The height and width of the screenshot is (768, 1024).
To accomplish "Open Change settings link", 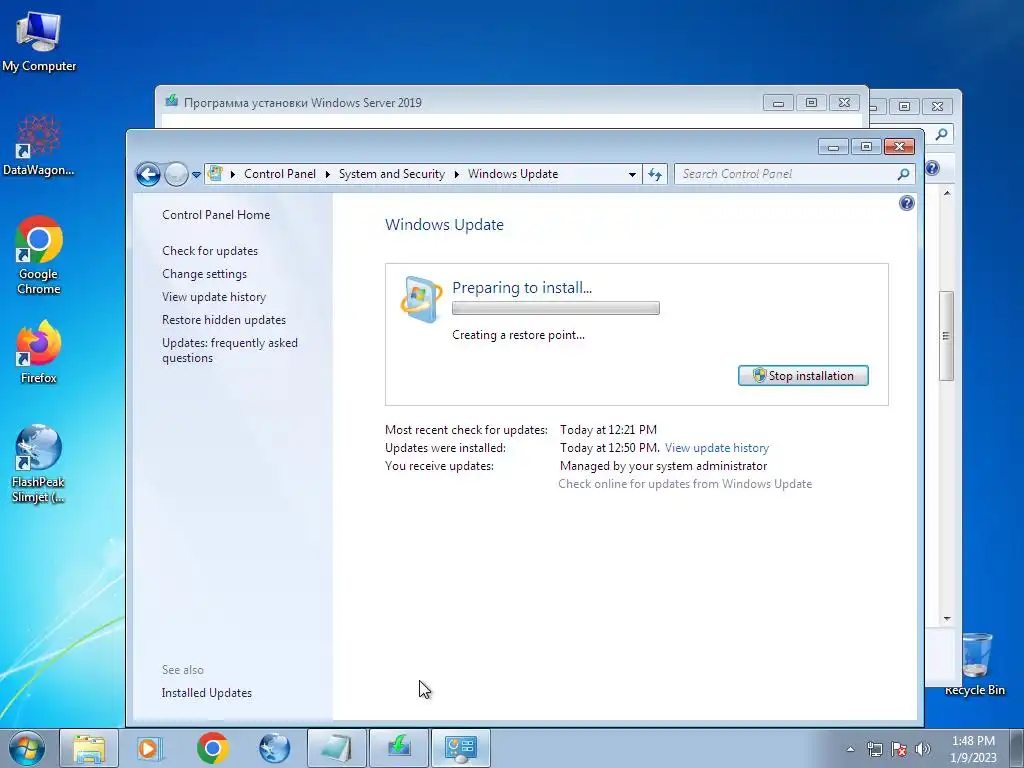I will click(x=204, y=274).
